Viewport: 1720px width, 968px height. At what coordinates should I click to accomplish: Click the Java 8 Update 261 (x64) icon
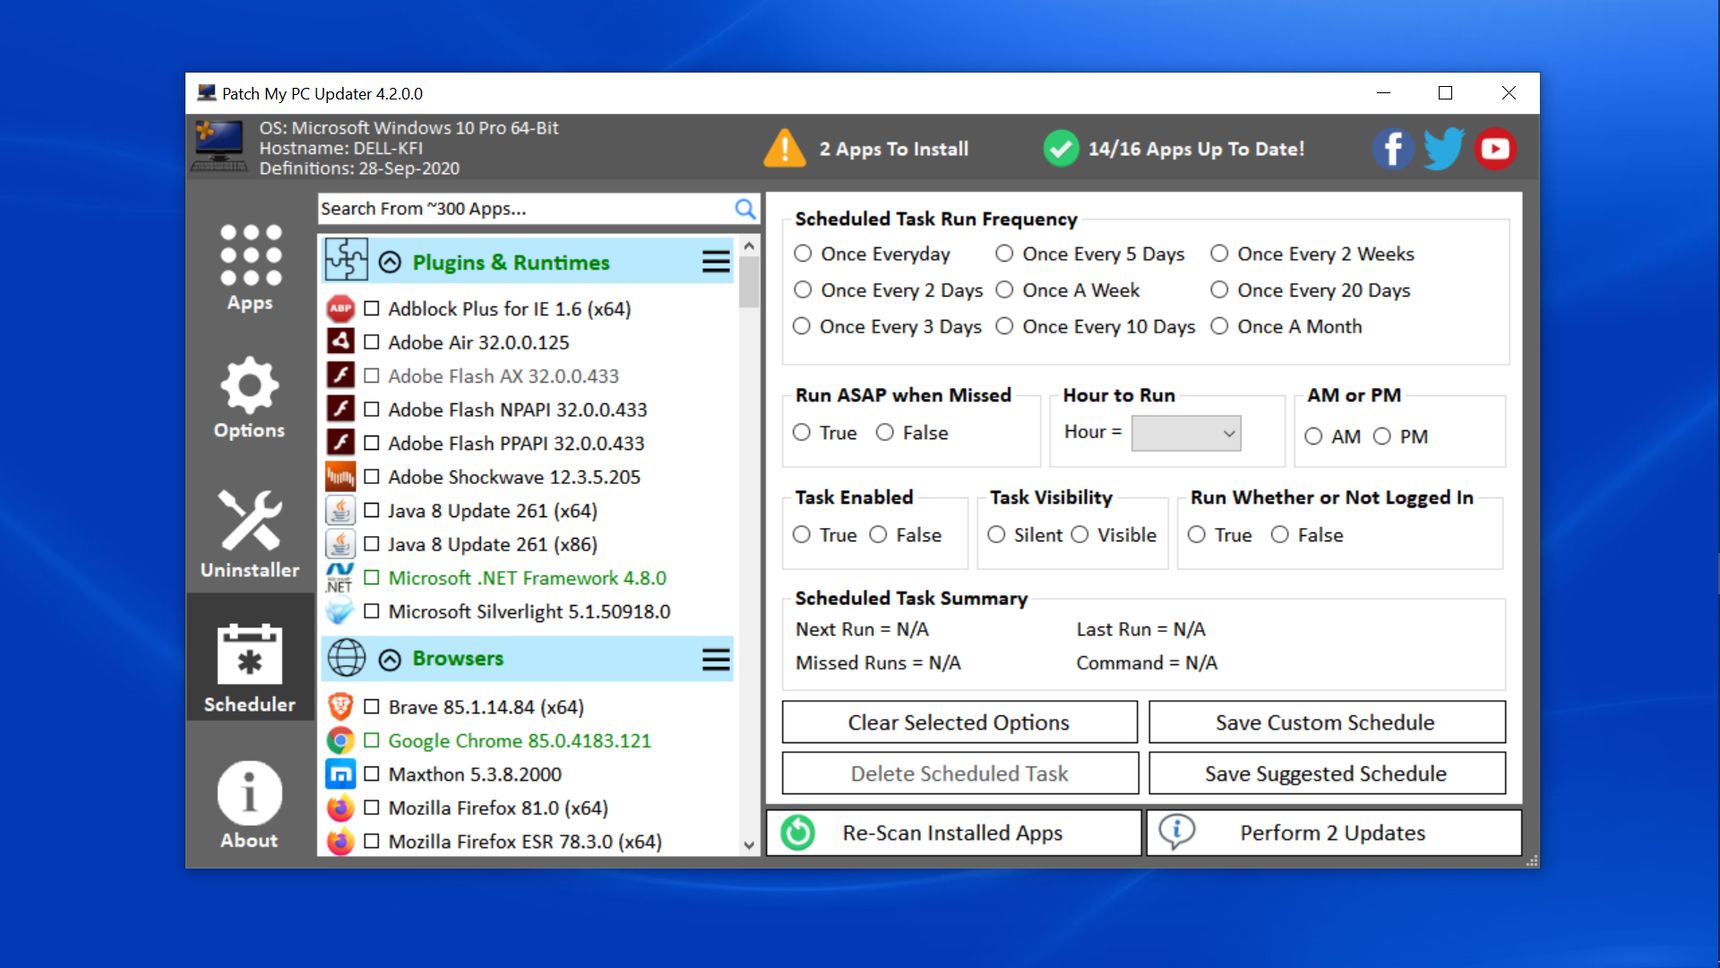pyautogui.click(x=340, y=510)
